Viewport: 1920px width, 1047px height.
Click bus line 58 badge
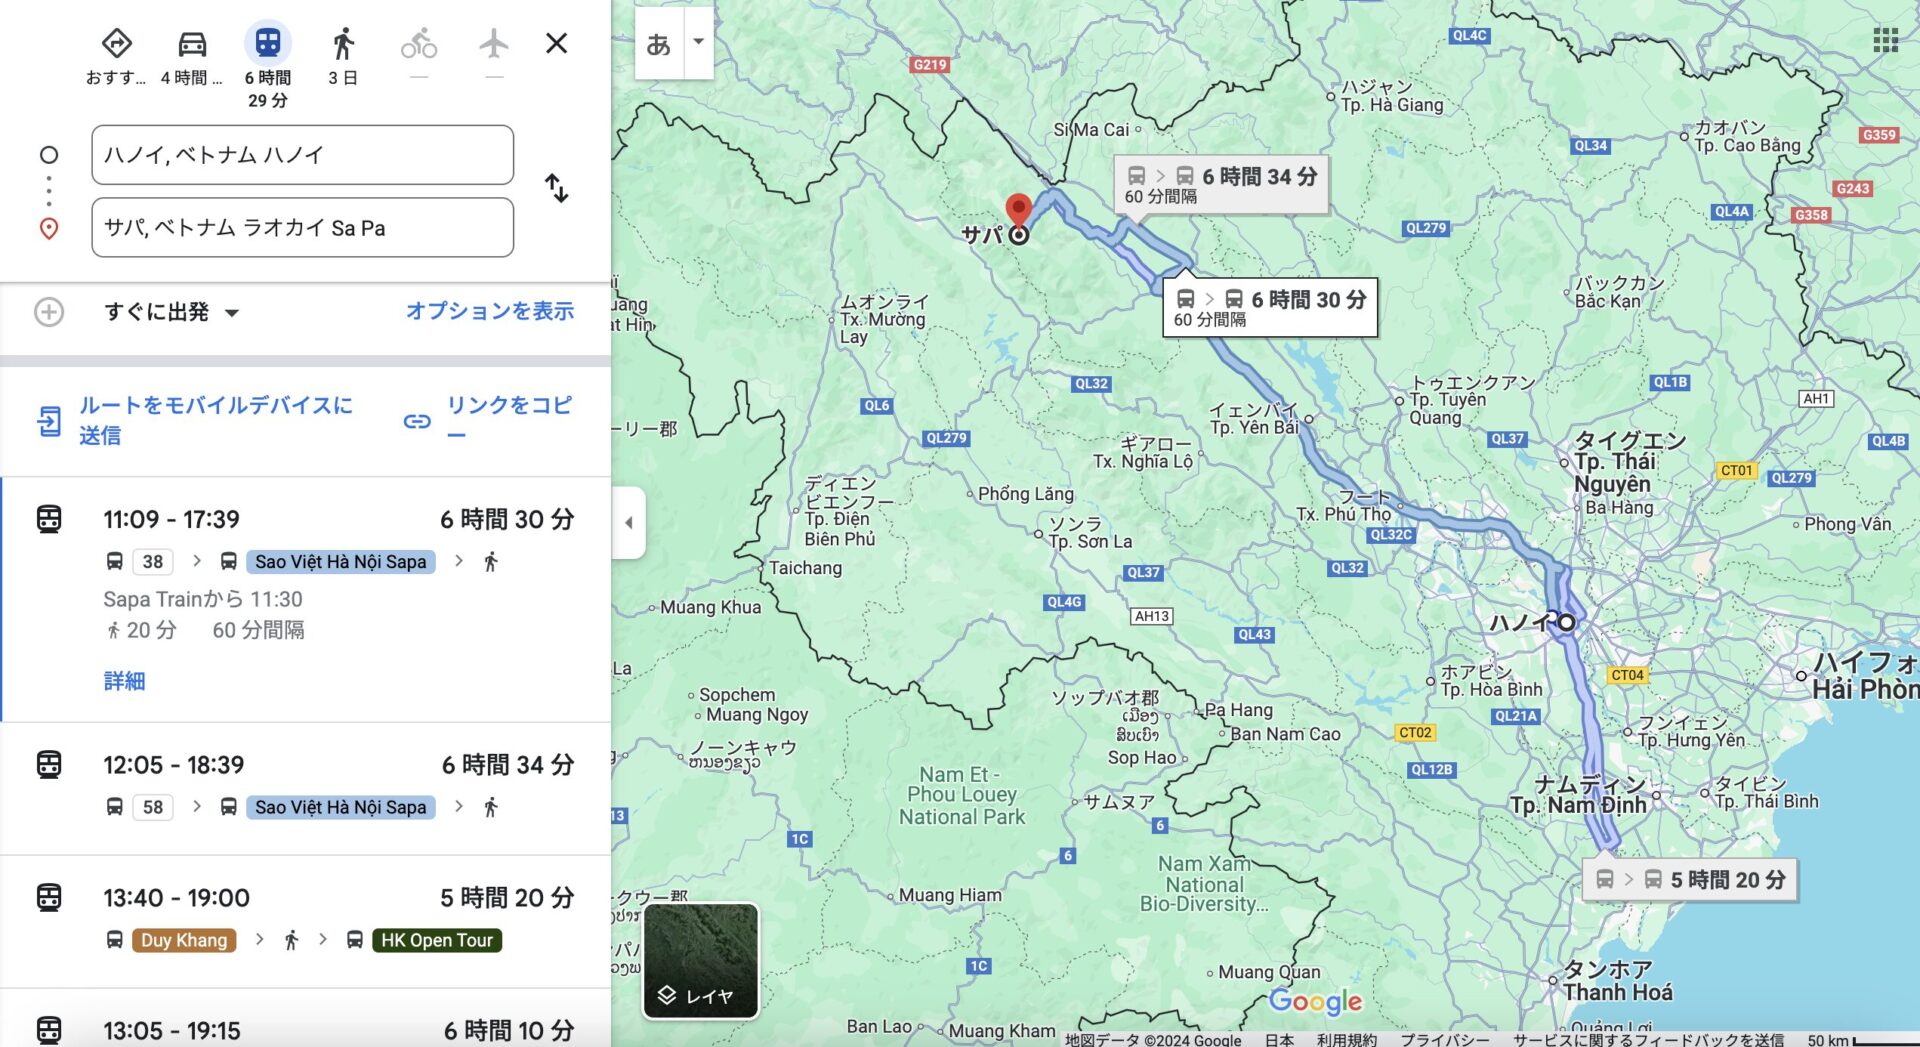pyautogui.click(x=153, y=807)
